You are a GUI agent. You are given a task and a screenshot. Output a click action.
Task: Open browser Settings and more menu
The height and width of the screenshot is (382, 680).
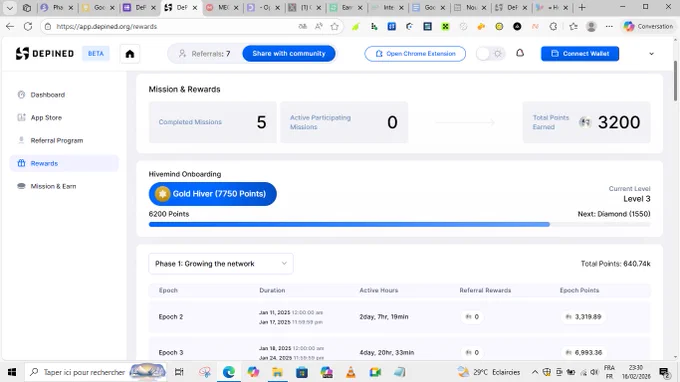[x=609, y=26]
